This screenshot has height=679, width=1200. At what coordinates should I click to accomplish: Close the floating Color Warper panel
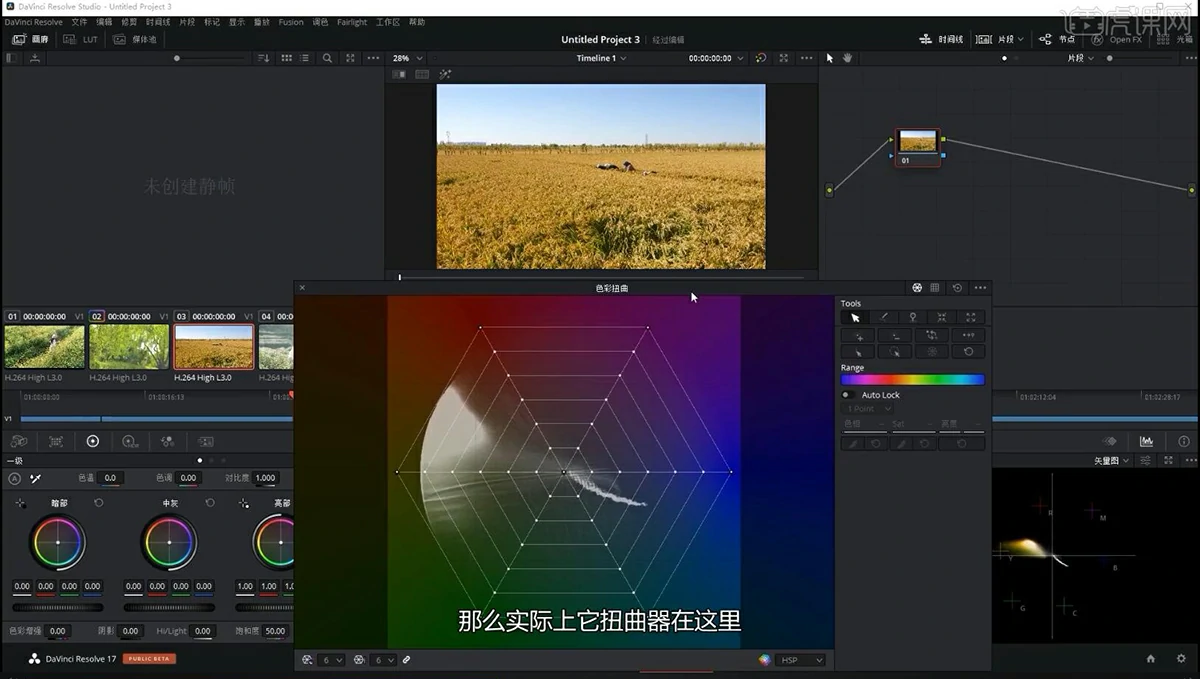(x=302, y=288)
